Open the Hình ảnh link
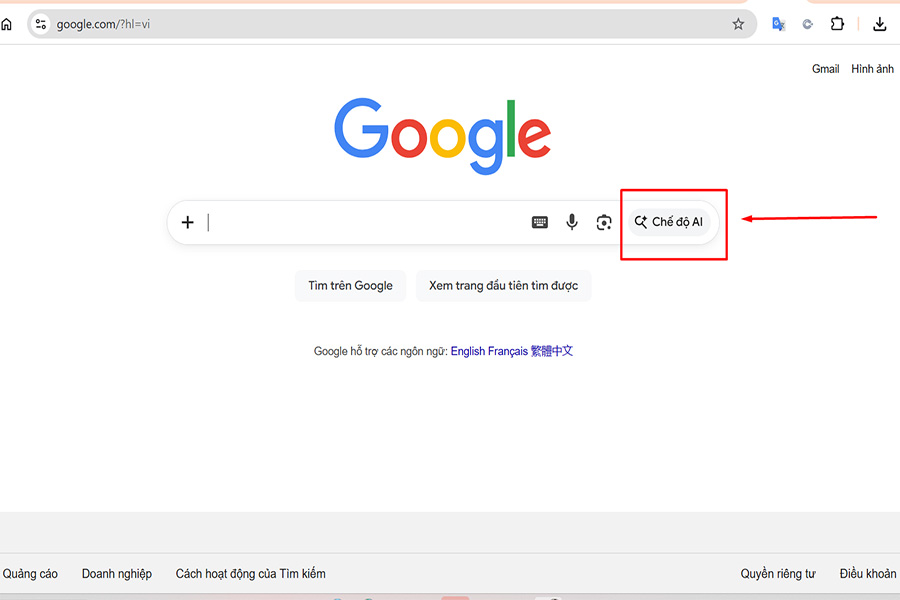The height and width of the screenshot is (600, 900). point(872,69)
